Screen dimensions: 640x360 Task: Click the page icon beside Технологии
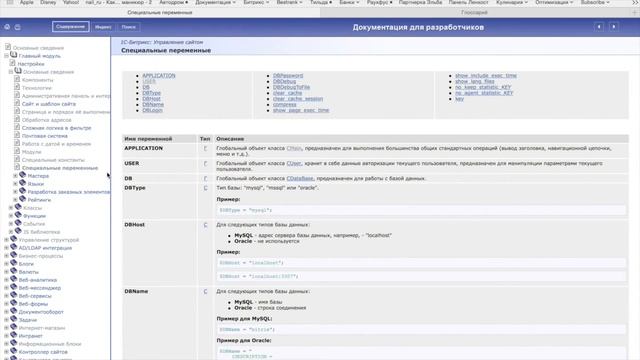coord(17,87)
